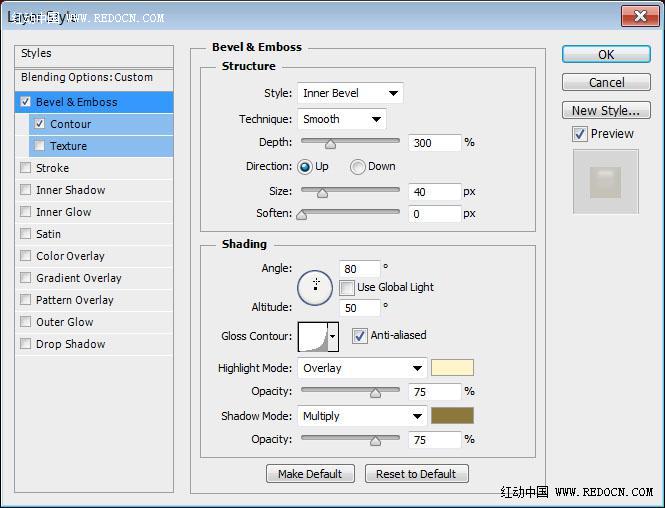Image resolution: width=665 pixels, height=508 pixels.
Task: Enable the Gradient Overlay checkbox
Action: (x=25, y=278)
